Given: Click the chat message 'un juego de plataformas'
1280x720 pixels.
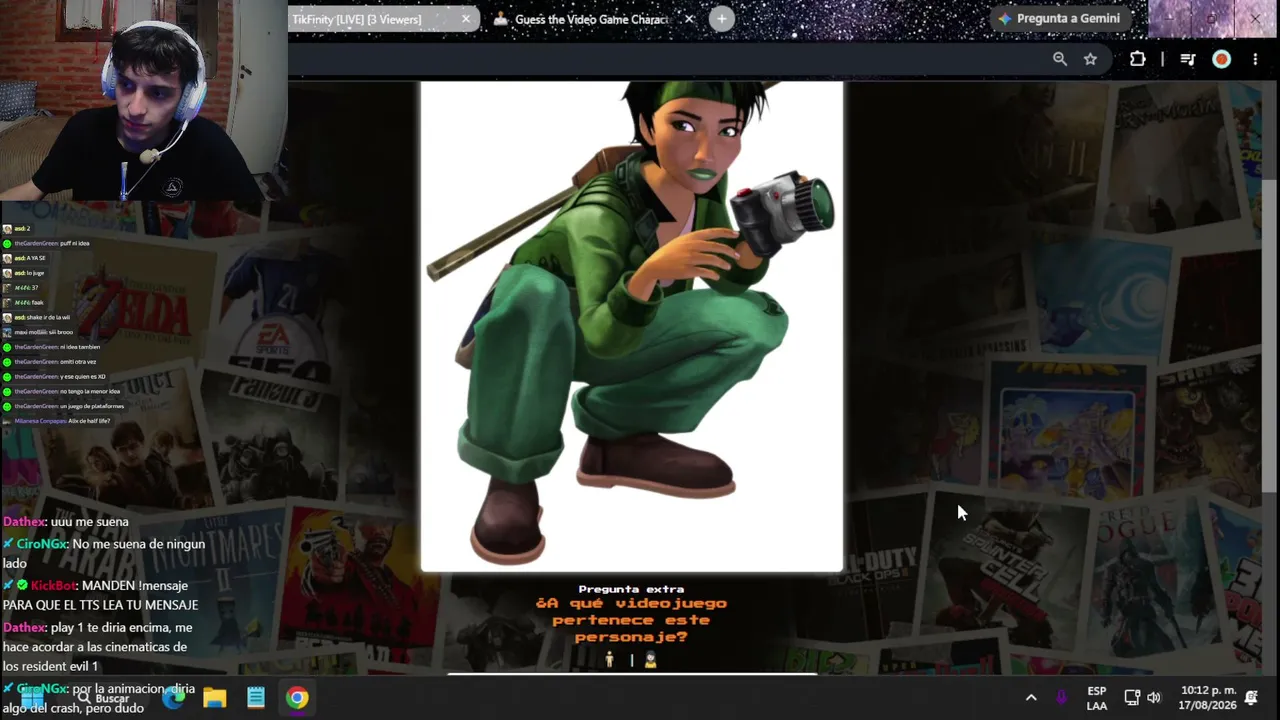Looking at the screenshot, I should point(64,406).
